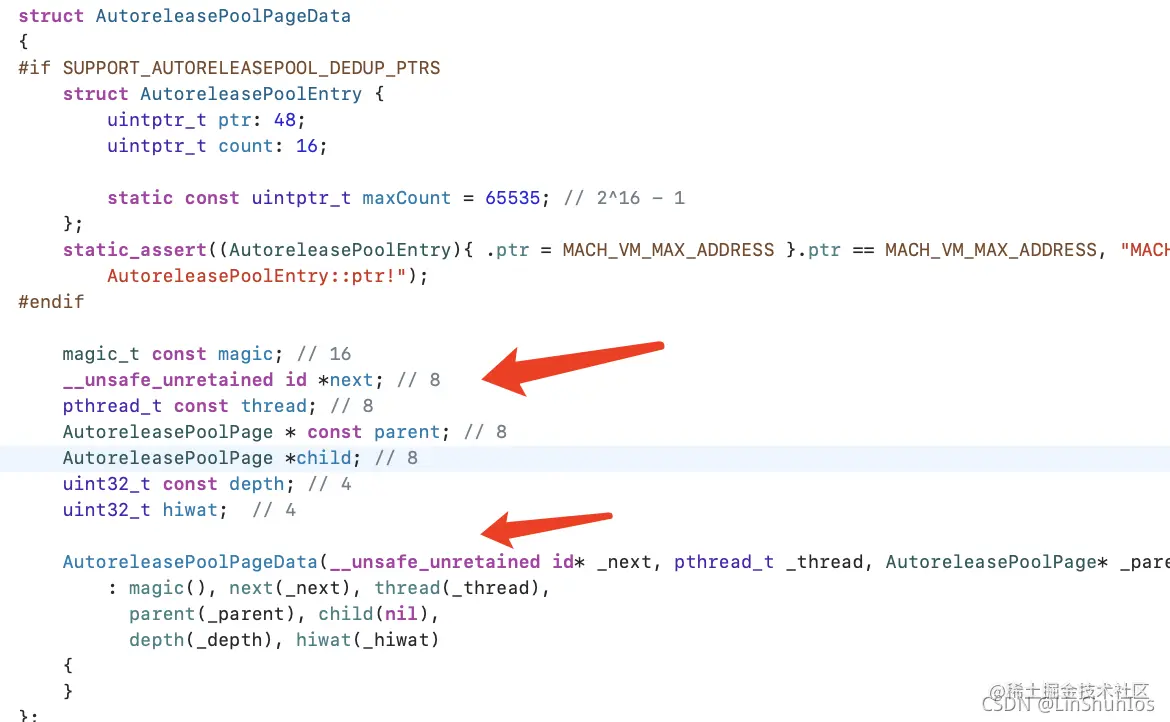Click the first MACH_VM_MAX_ADDRESS in static_assert
The height and width of the screenshot is (722, 1170).
(668, 250)
